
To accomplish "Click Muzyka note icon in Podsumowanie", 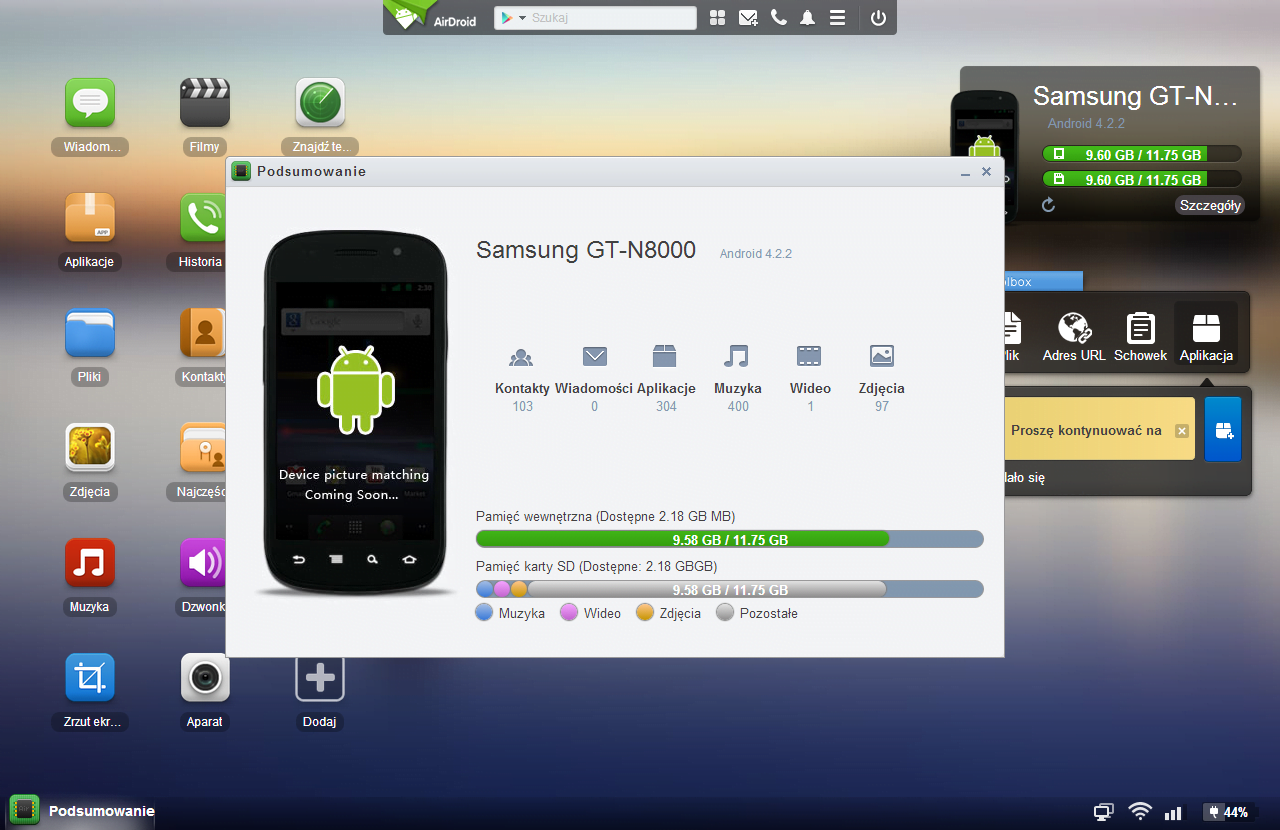I will pos(737,356).
